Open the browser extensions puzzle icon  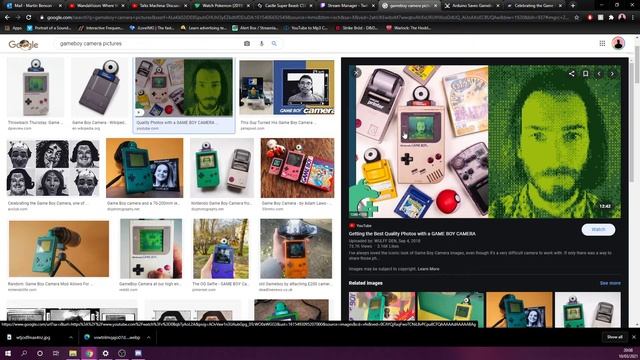pos(611,18)
